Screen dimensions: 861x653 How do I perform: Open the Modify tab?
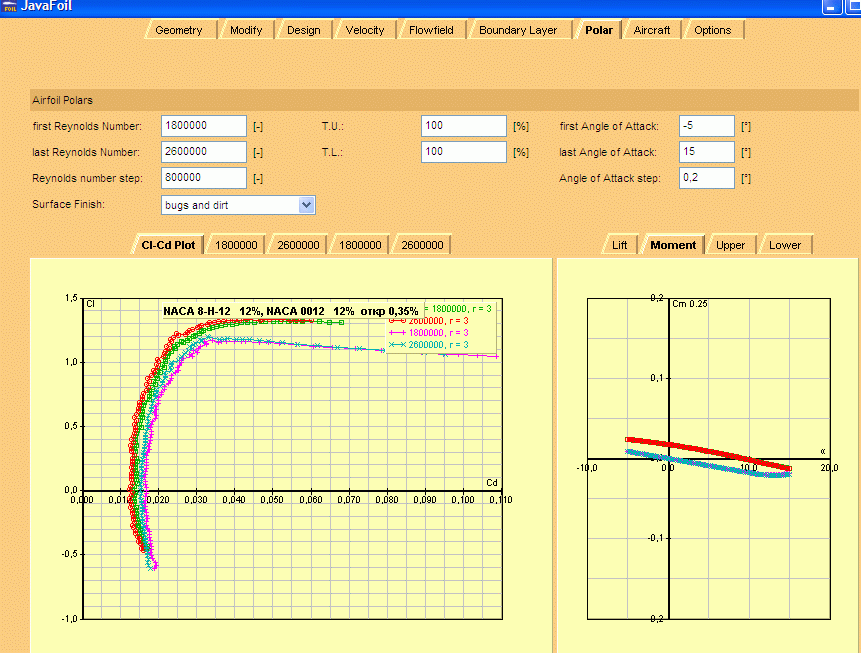pos(246,30)
